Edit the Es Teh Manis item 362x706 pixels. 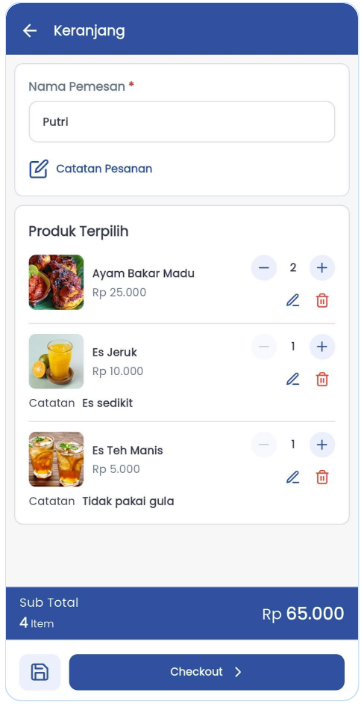click(x=293, y=477)
